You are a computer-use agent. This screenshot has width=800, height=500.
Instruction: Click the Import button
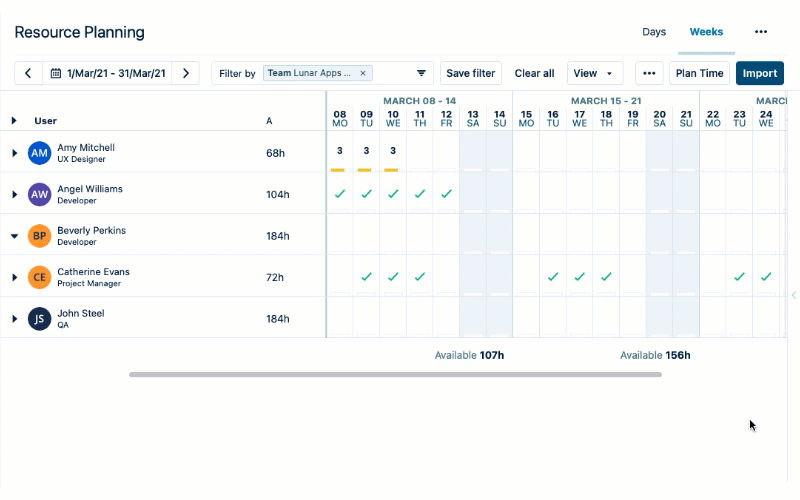(x=759, y=73)
